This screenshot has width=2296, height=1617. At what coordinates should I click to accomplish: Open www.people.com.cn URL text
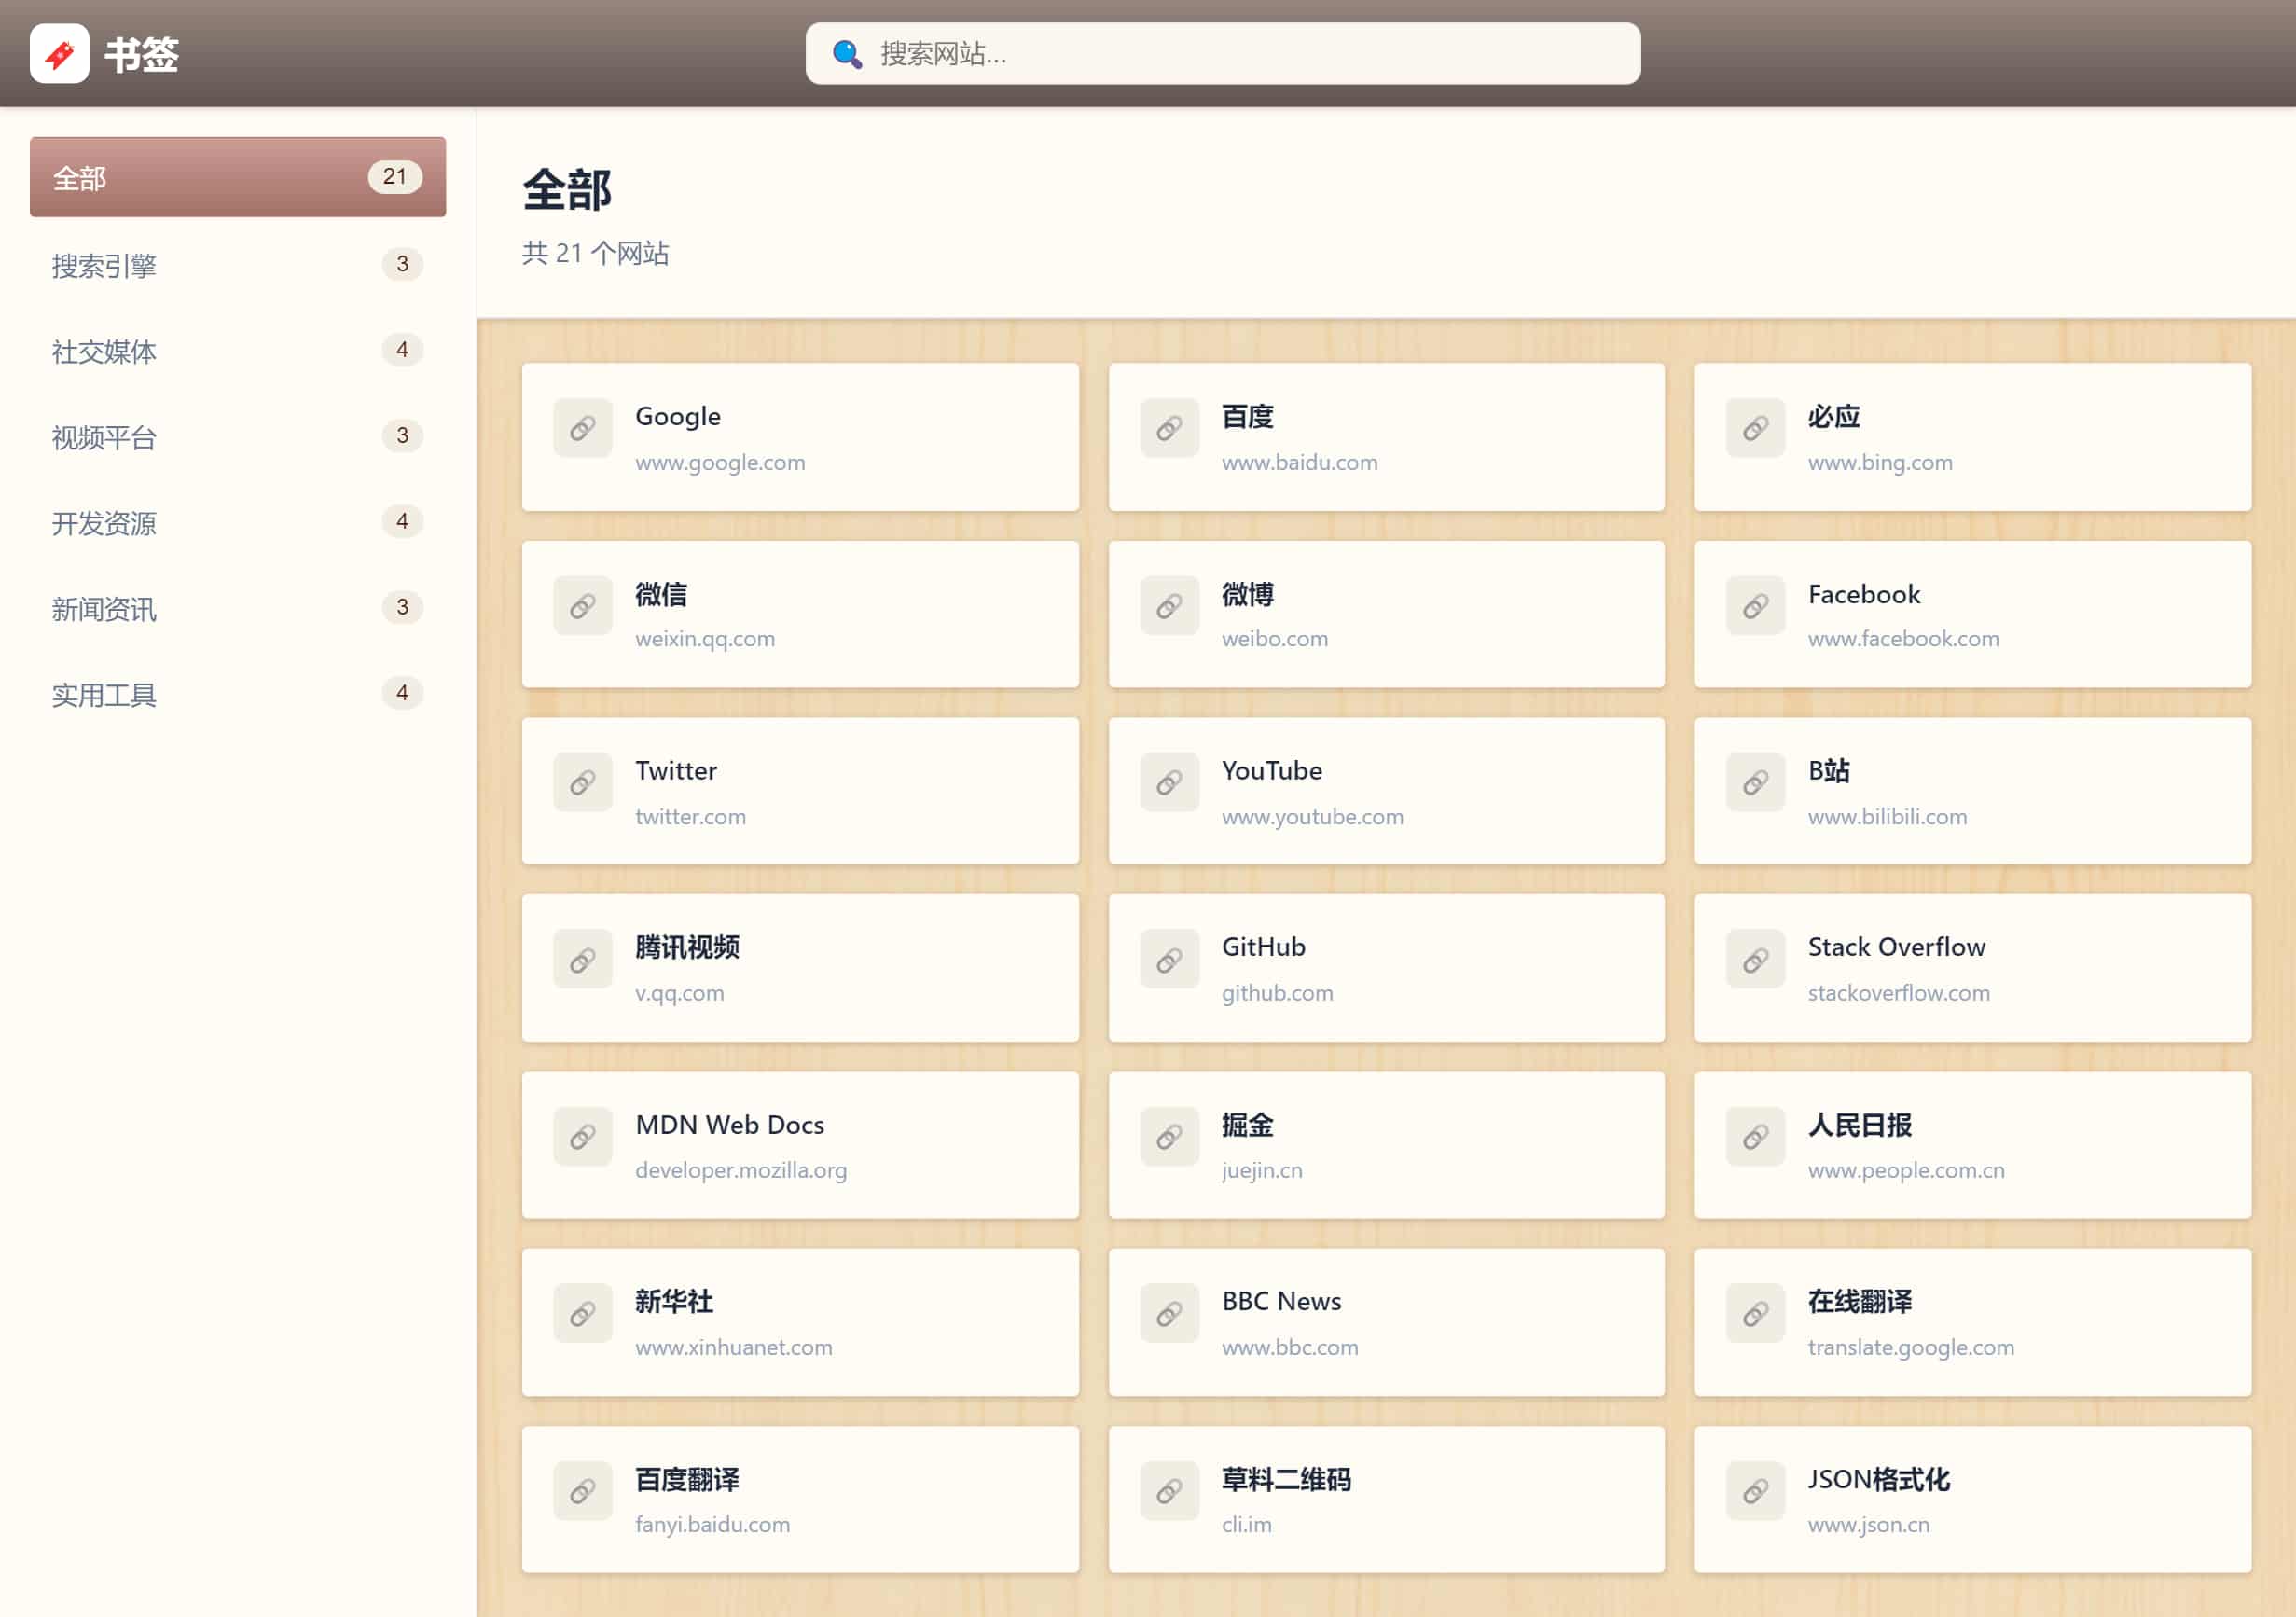[1905, 1170]
